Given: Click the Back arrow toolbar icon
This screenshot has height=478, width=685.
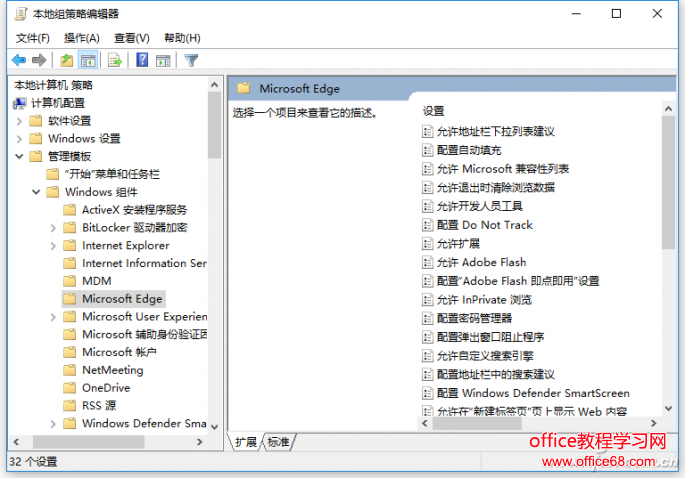Looking at the screenshot, I should click(x=19, y=60).
